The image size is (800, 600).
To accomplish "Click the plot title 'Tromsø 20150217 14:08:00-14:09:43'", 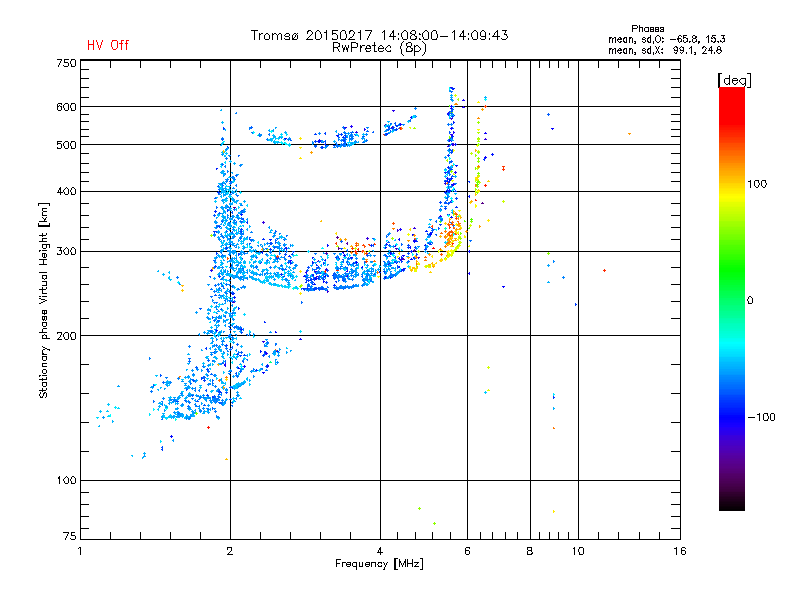I will click(379, 35).
